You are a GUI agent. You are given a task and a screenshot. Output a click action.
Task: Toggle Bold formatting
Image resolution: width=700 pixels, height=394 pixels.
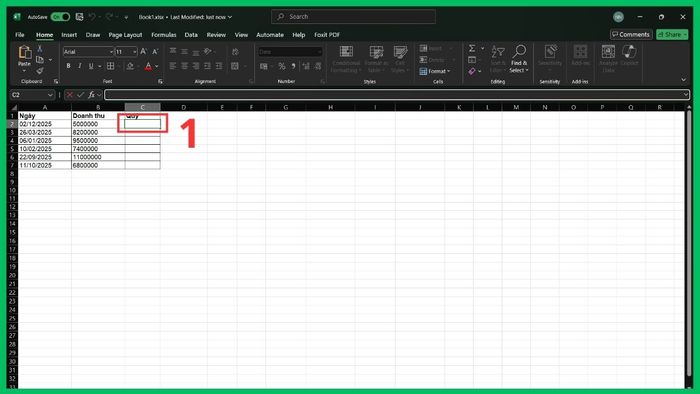(x=68, y=66)
